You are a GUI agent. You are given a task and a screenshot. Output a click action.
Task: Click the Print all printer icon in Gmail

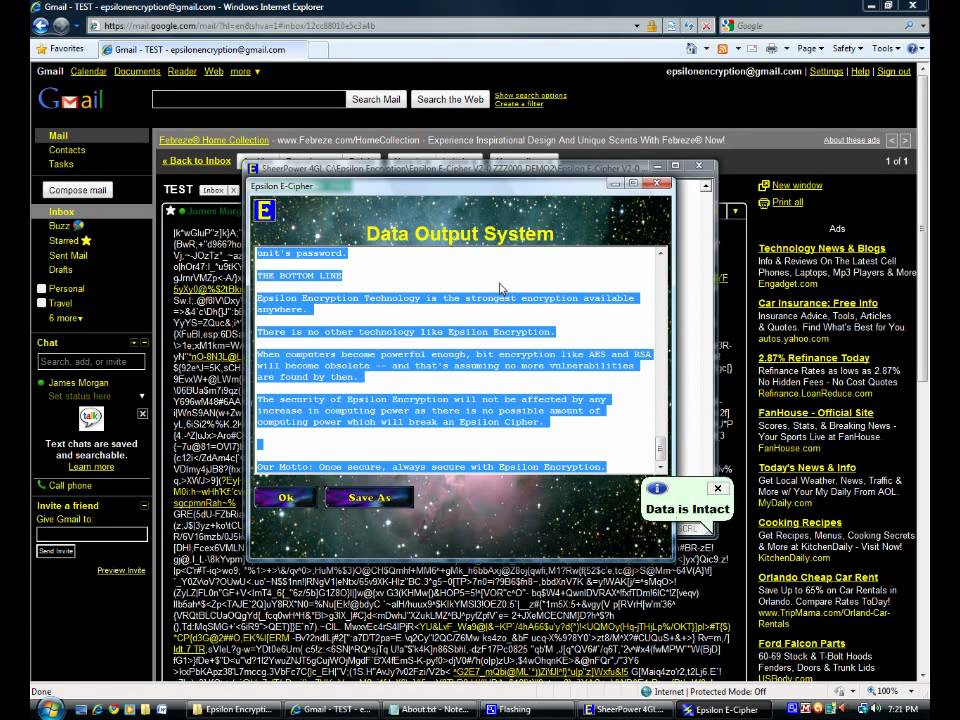click(763, 203)
